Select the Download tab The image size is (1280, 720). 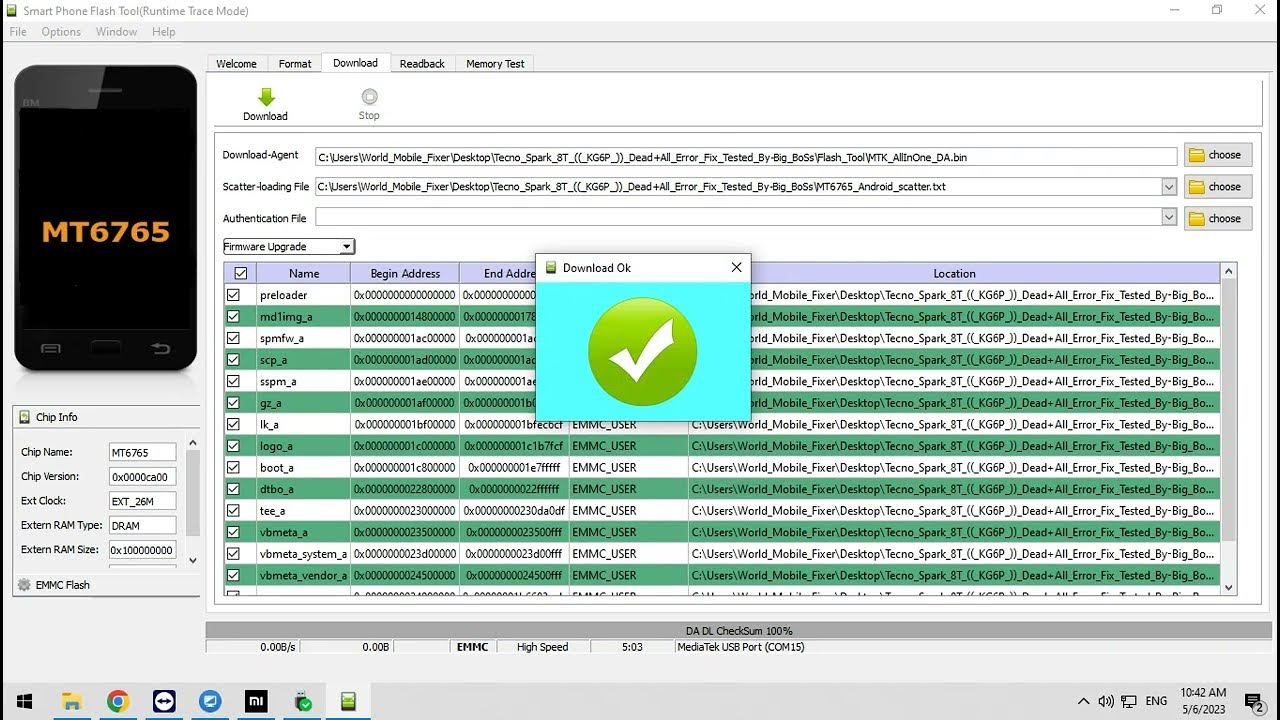(355, 63)
